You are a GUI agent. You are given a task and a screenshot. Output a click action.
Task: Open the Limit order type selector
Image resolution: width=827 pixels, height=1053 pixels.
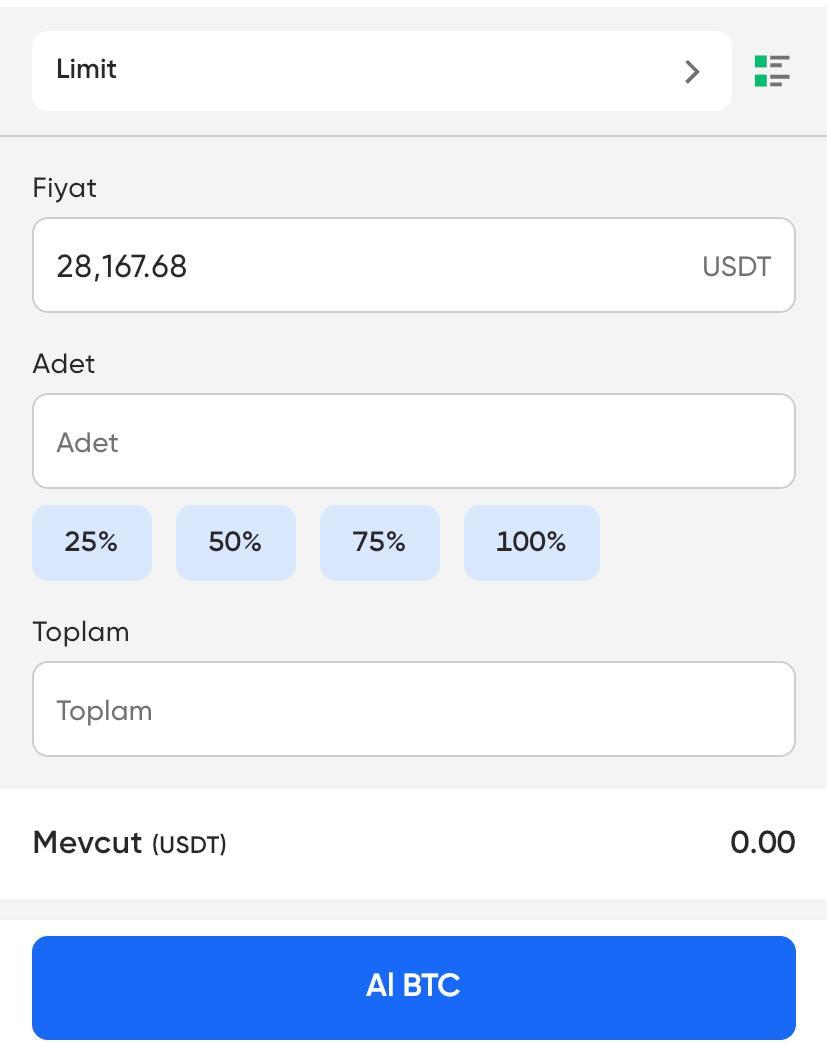[381, 71]
